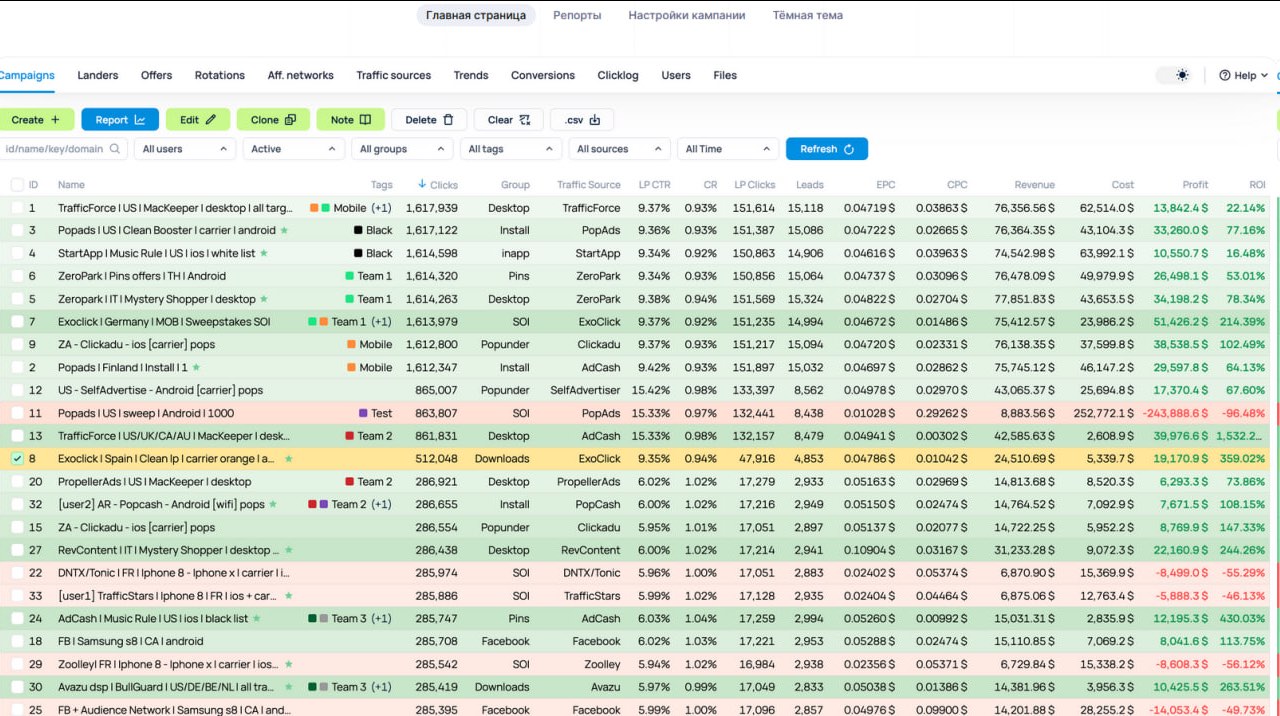This screenshot has height=716, width=1280.
Task: Click the download icon on .csv button
Action: pyautogui.click(x=595, y=120)
